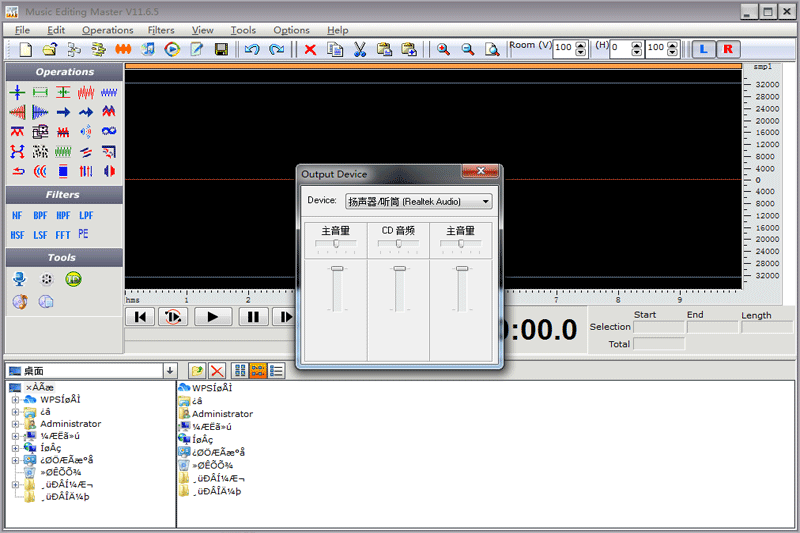This screenshot has width=800, height=533.
Task: Cut the selection with the scissors icon
Action: [360, 49]
